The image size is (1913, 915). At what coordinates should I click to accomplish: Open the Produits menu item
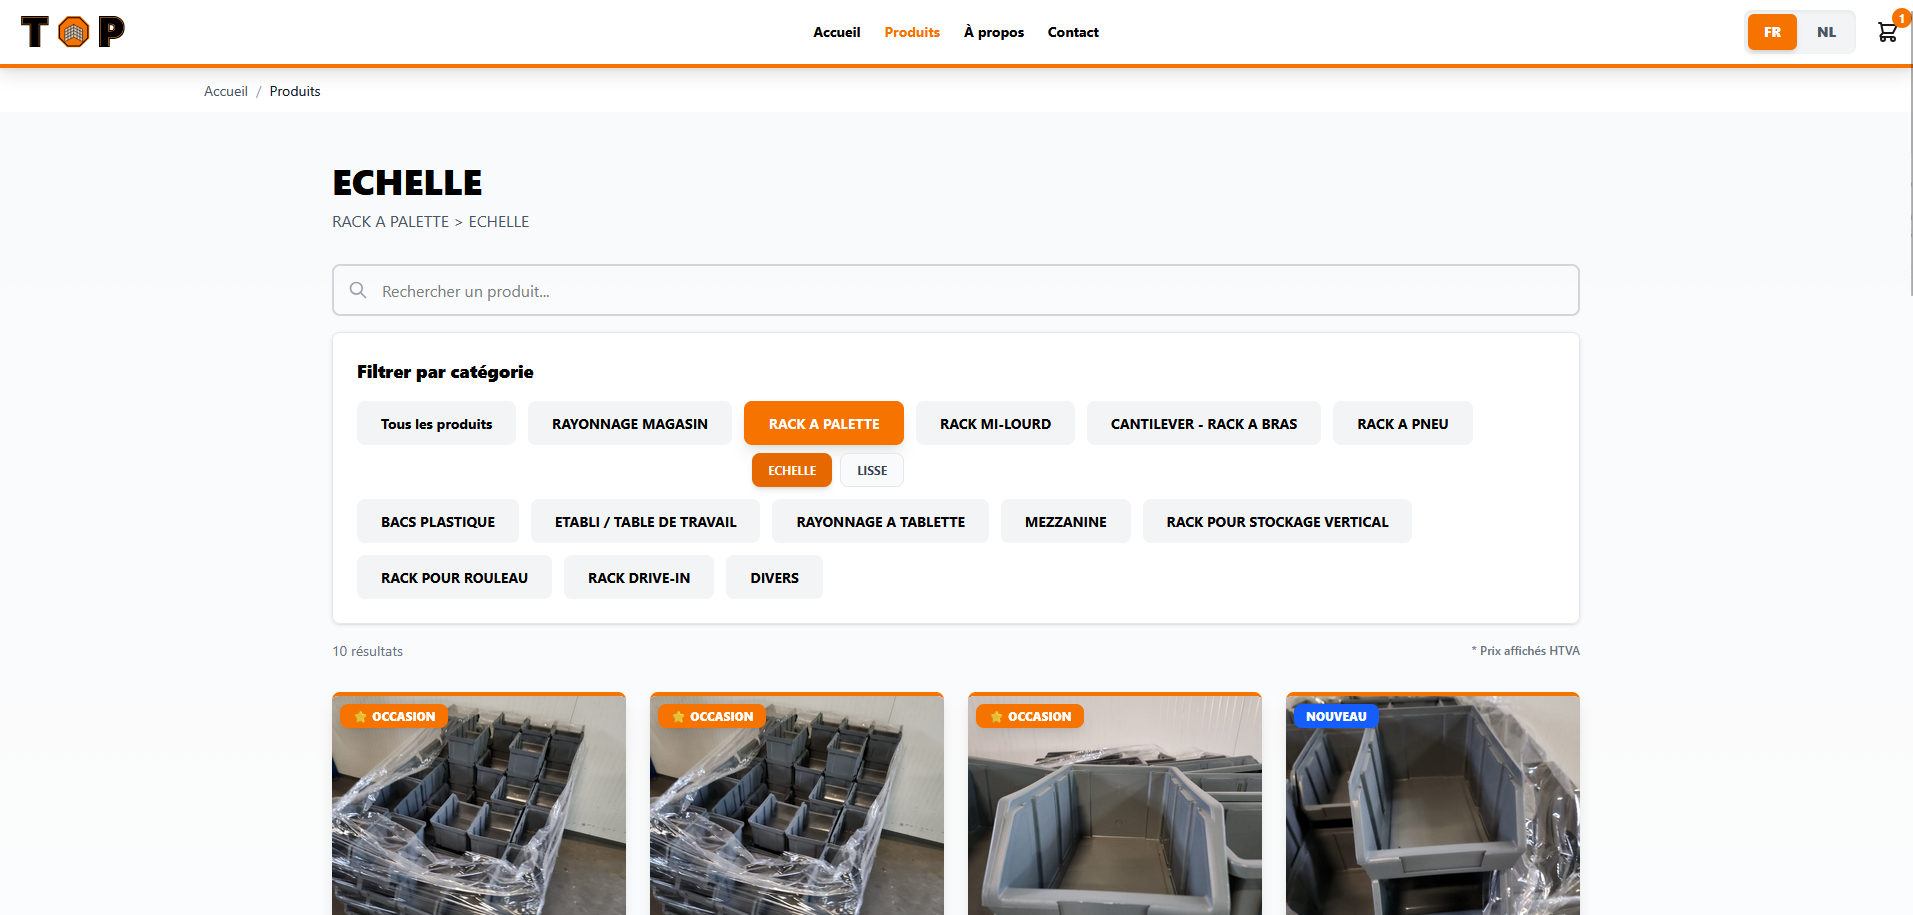point(911,31)
